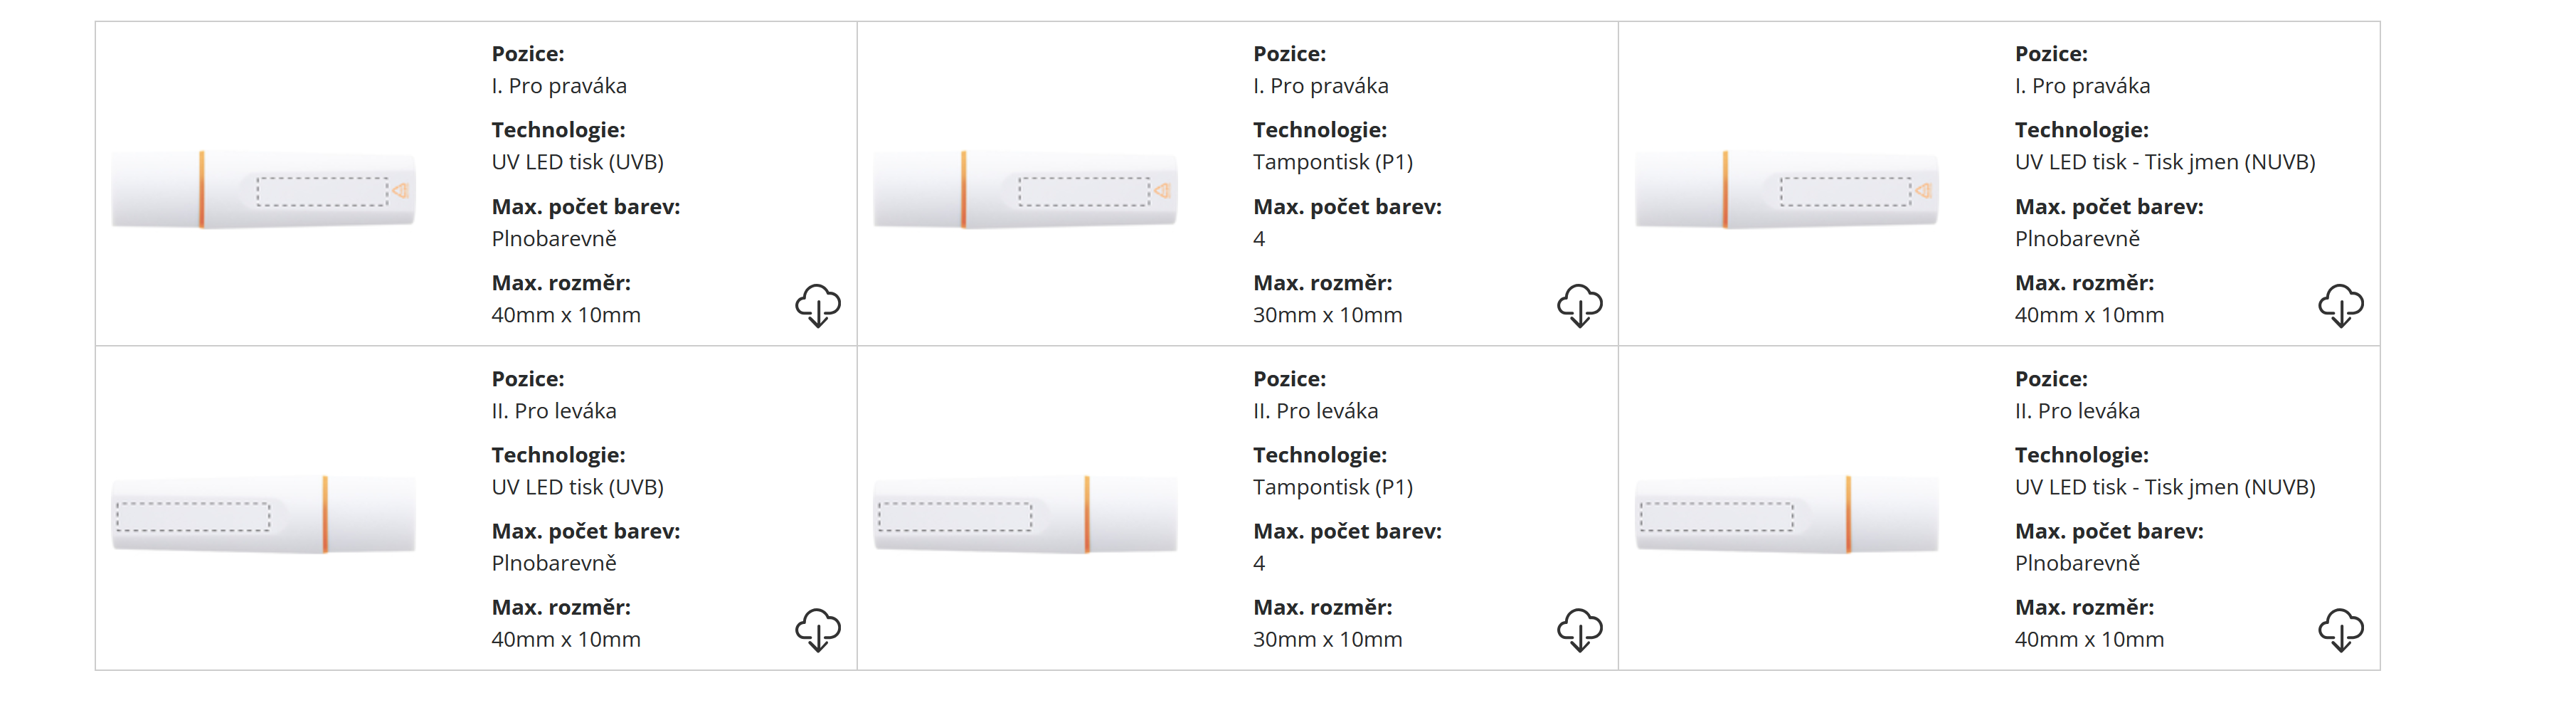Download template for right-handed Tampontisk (P1)
This screenshot has width=2576, height=720.
[x=1579, y=305]
